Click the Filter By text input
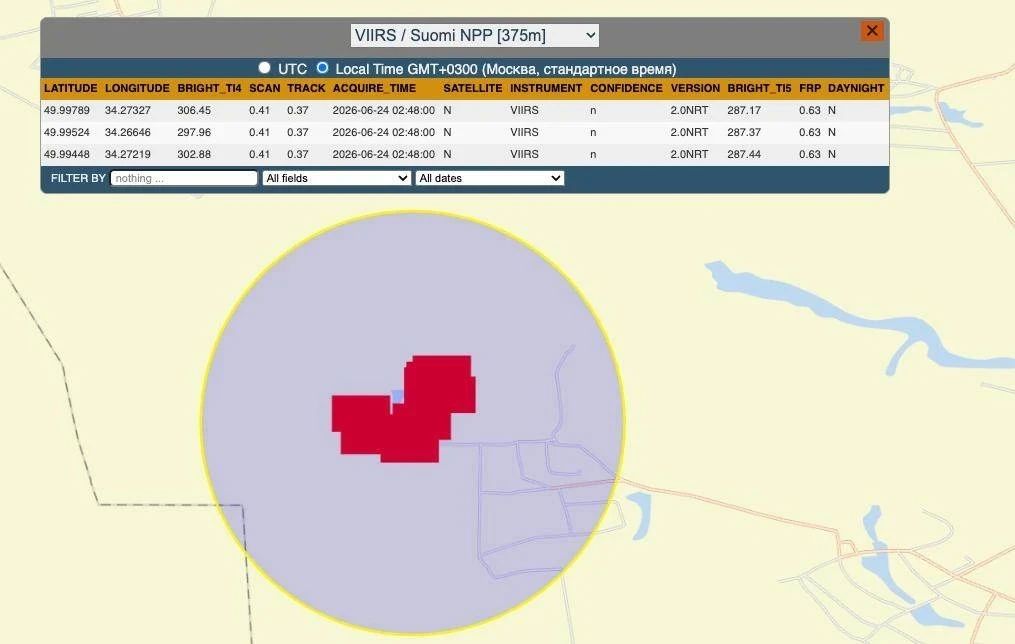The height and width of the screenshot is (644, 1015). (x=184, y=178)
